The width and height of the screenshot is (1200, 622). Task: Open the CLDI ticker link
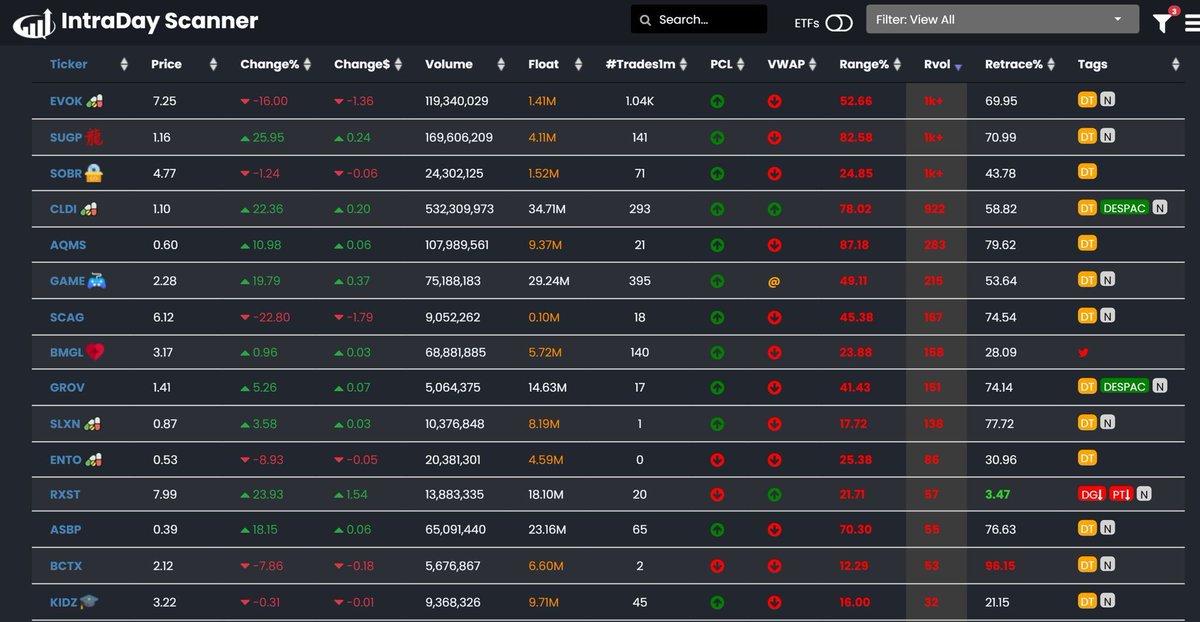[x=65, y=209]
